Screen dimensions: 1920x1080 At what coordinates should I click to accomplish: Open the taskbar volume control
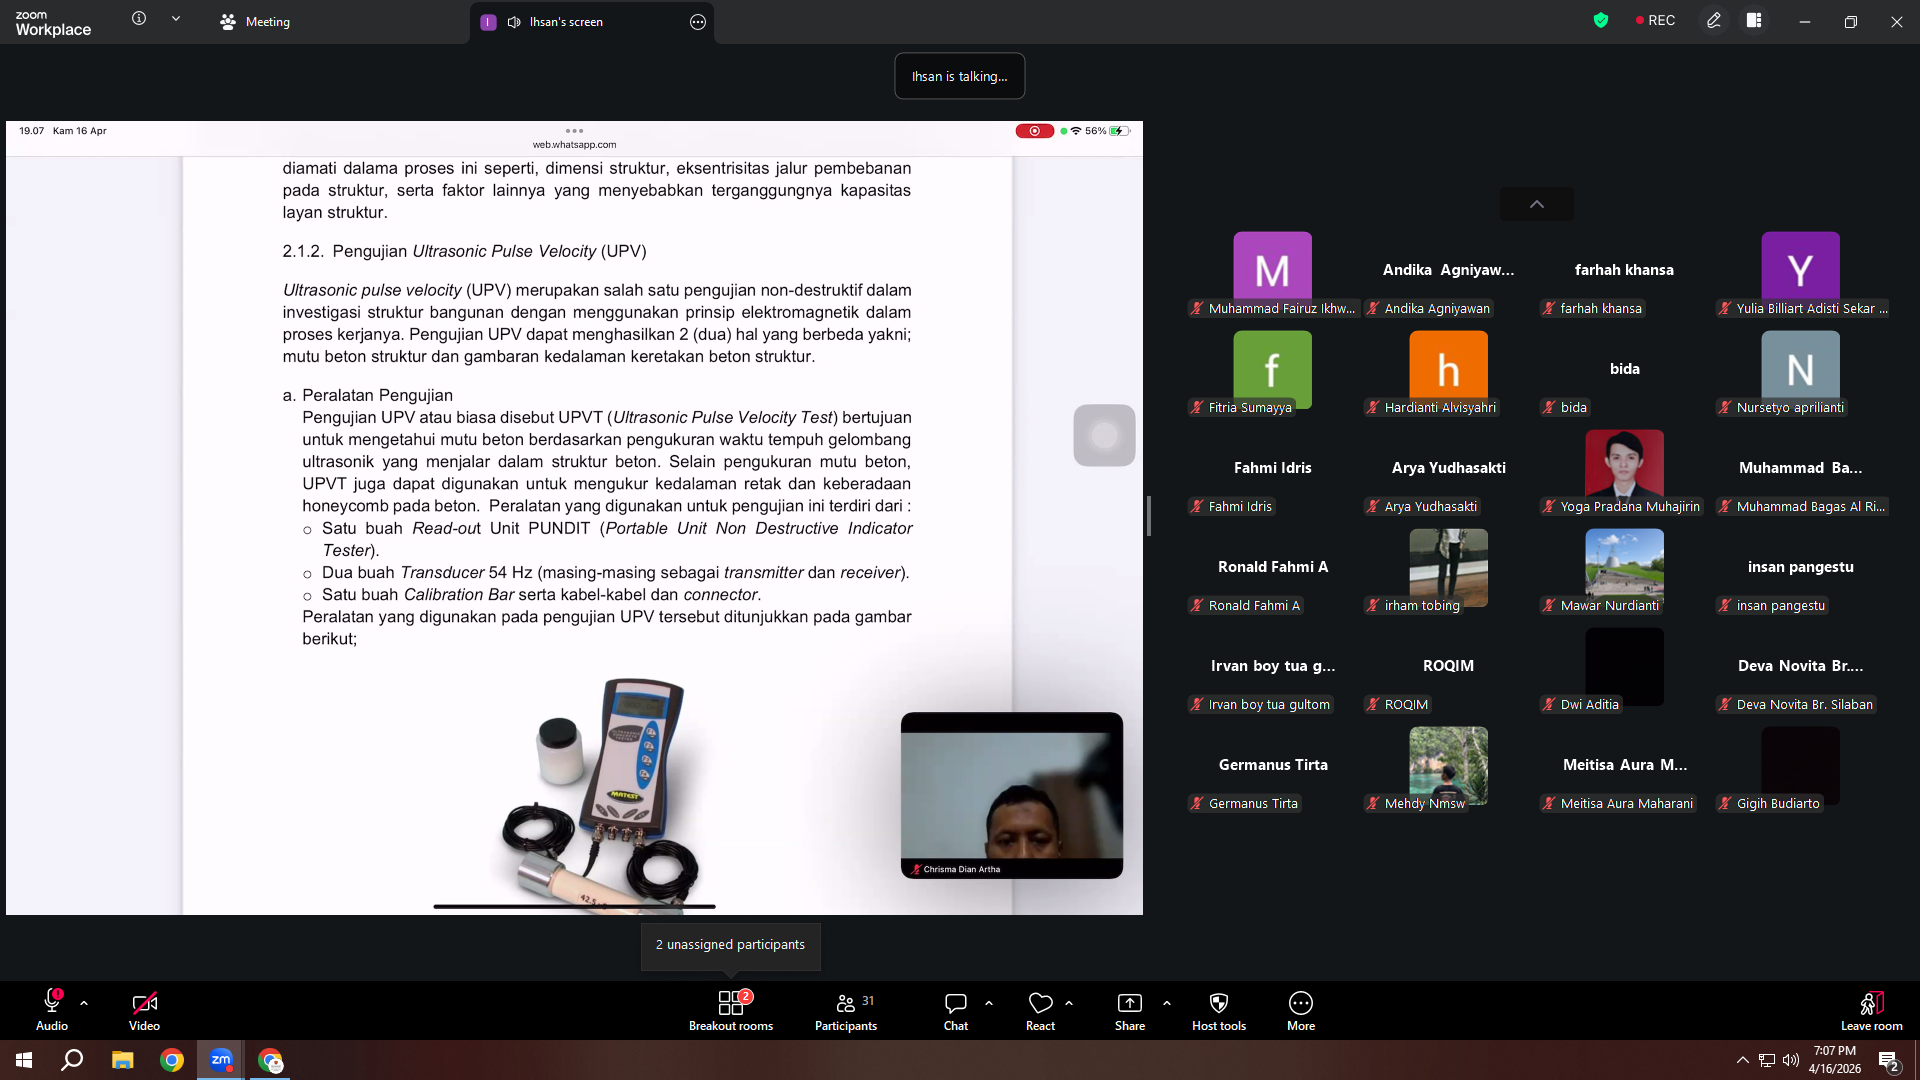1791,1060
